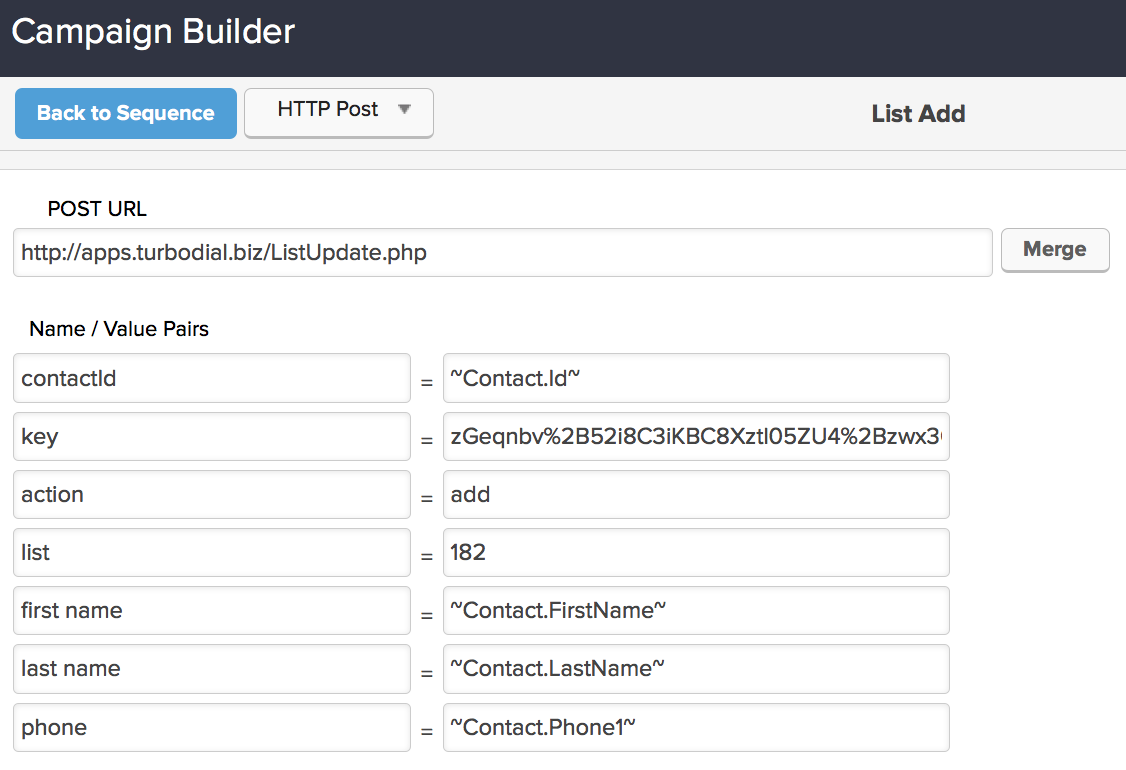This screenshot has height=770, width=1126.
Task: Click the key name field
Action: pos(211,437)
